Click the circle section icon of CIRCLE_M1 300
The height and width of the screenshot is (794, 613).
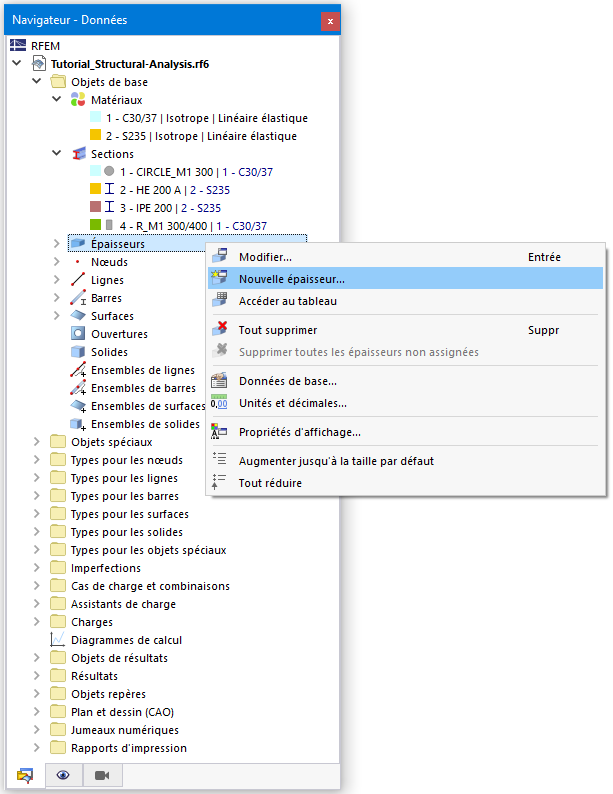109,171
